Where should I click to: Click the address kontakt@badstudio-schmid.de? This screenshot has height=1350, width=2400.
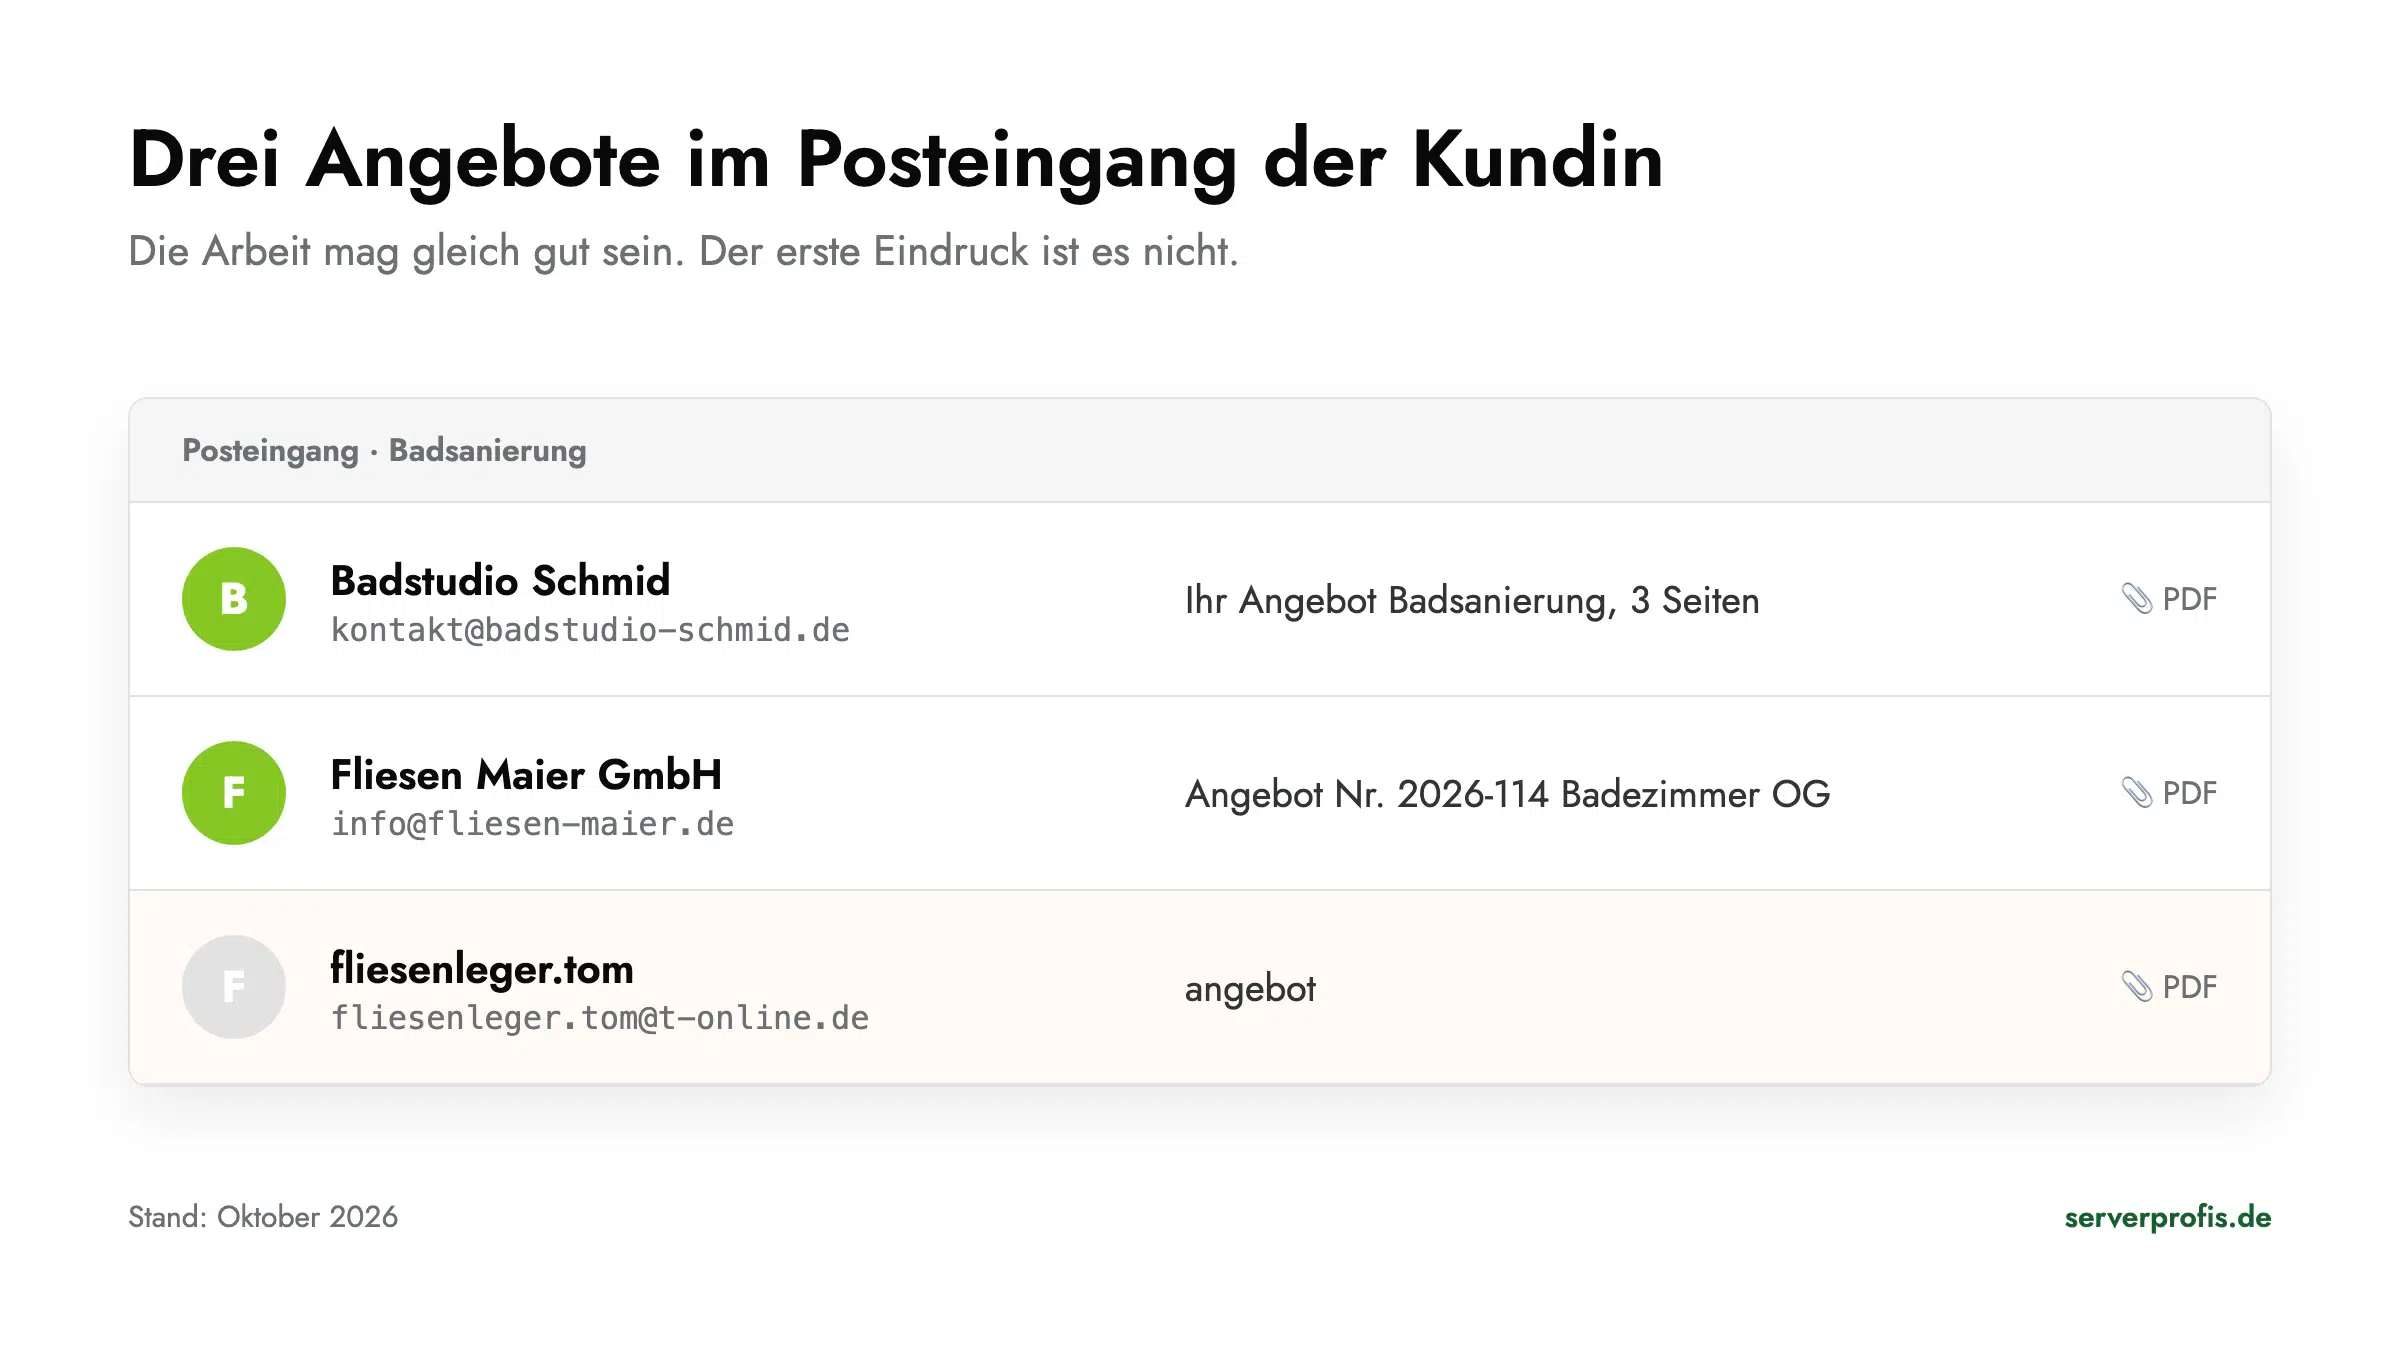coord(590,630)
